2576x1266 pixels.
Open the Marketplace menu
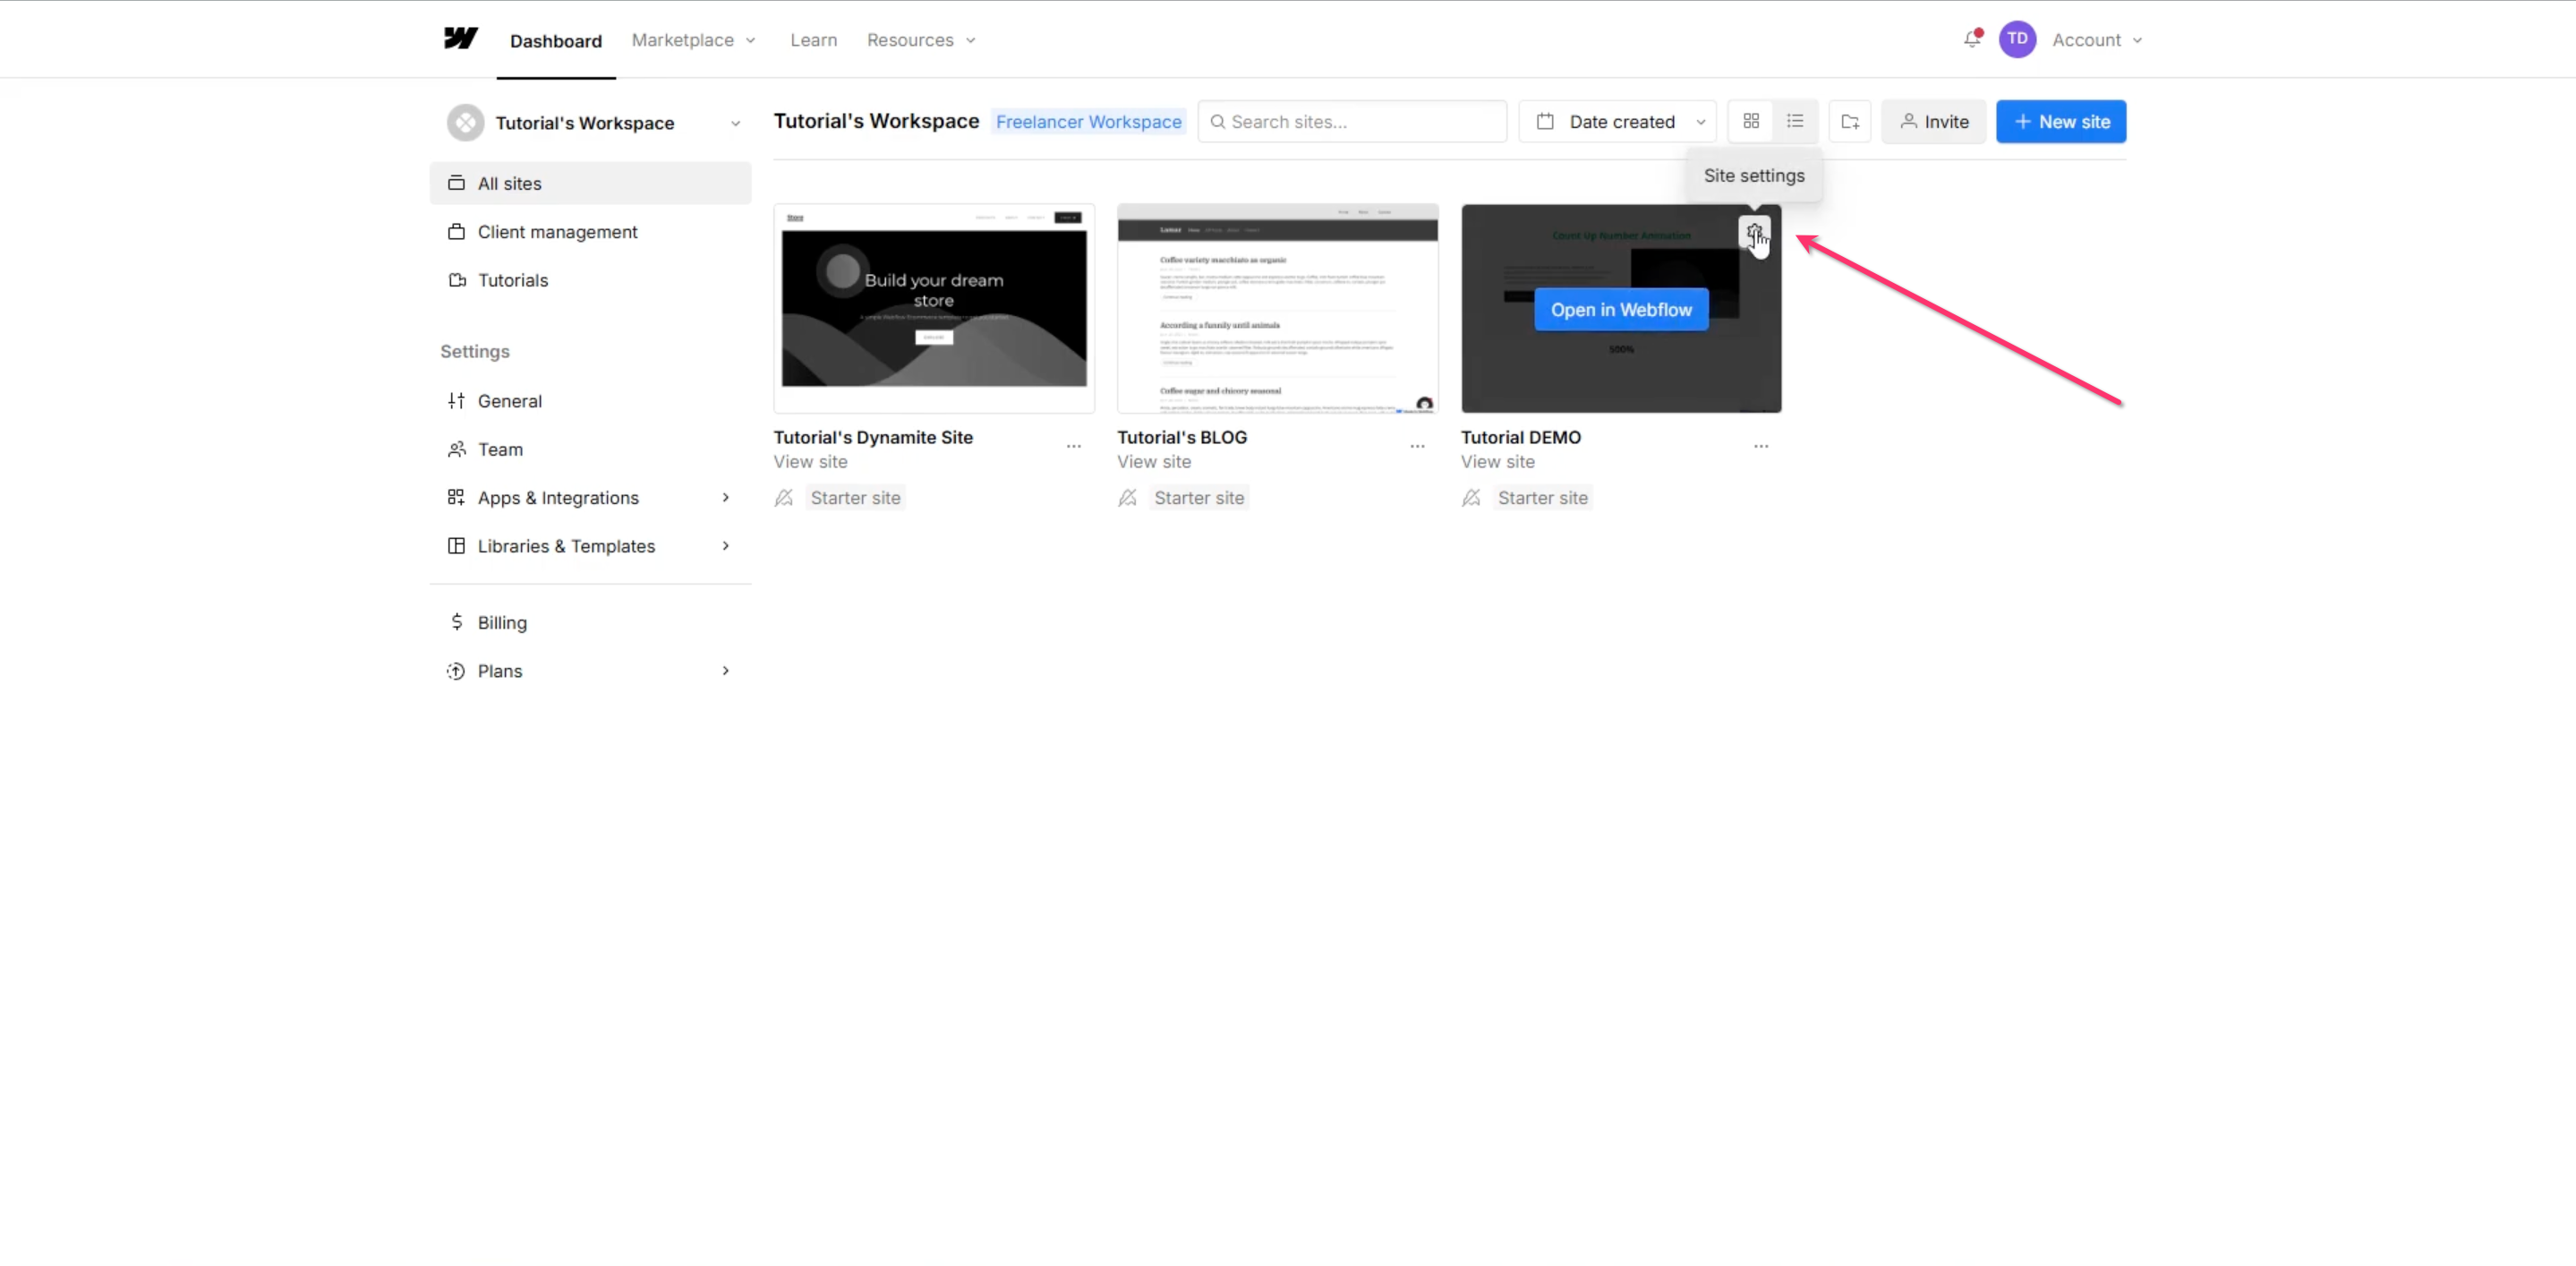point(693,40)
